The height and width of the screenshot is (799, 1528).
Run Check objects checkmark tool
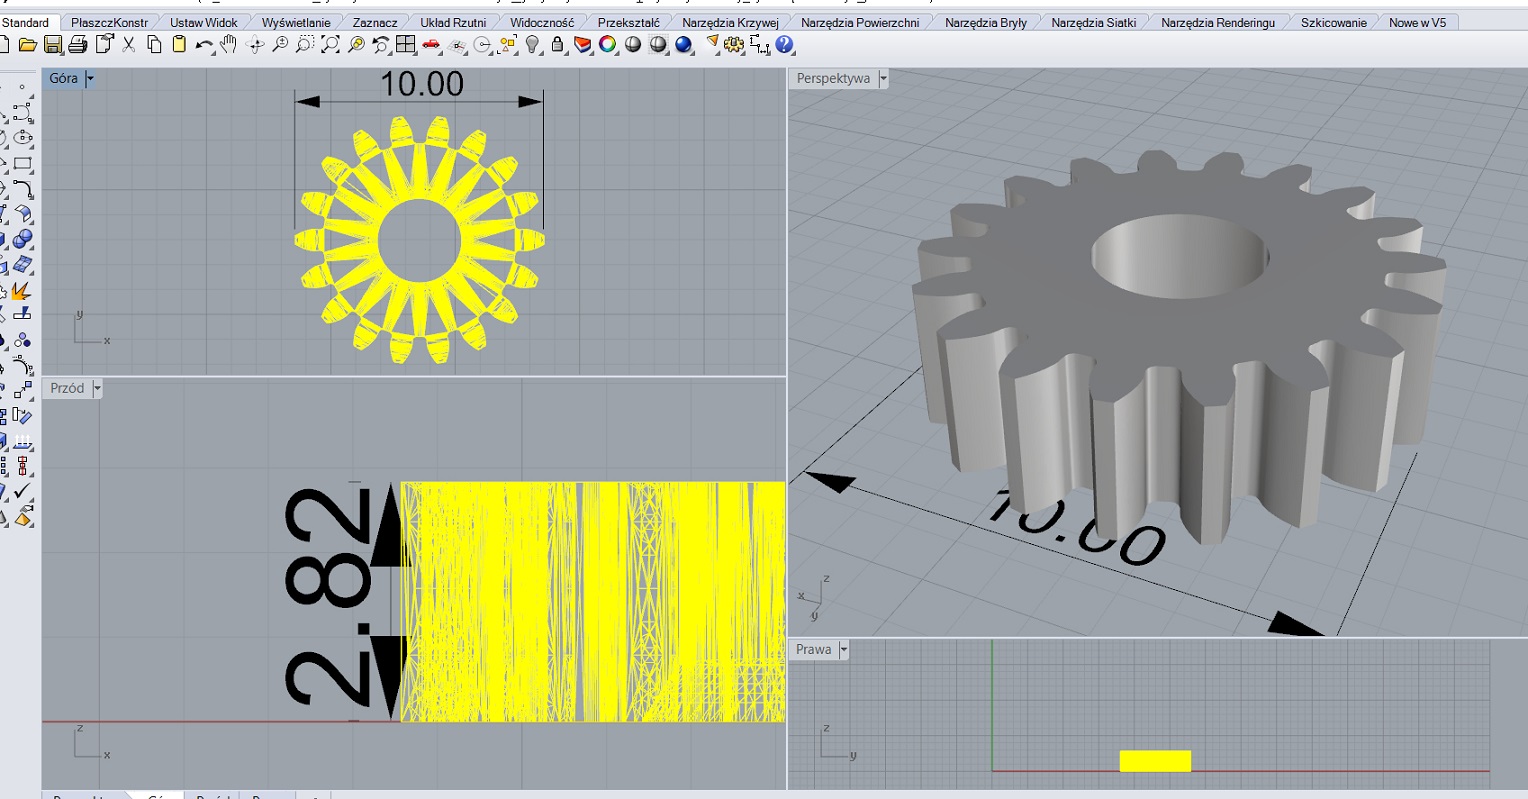coord(22,491)
